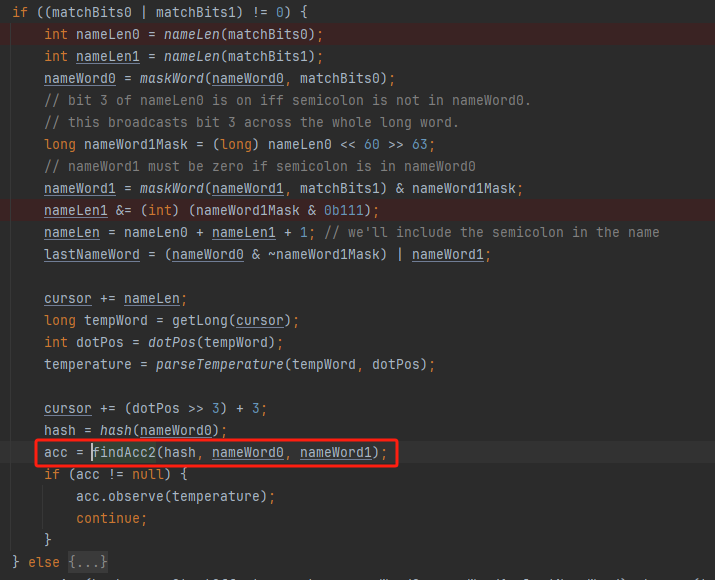
Task: Click the temperature argument inside observe
Action: point(216,496)
